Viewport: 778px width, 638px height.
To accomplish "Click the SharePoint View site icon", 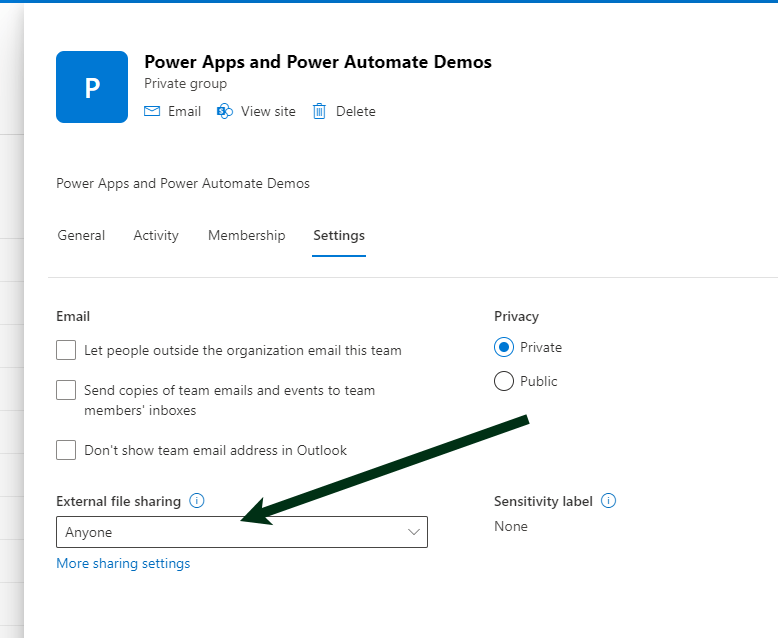I will click(x=225, y=111).
